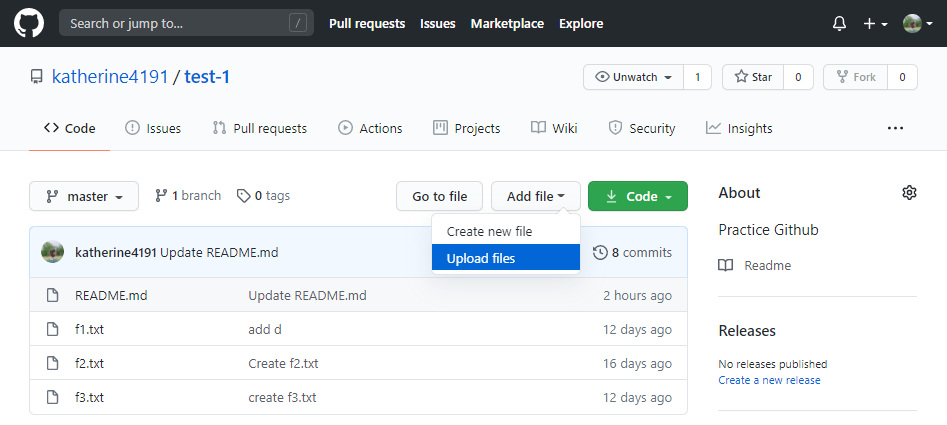
Task: Click the Fork button
Action: [x=855, y=77]
